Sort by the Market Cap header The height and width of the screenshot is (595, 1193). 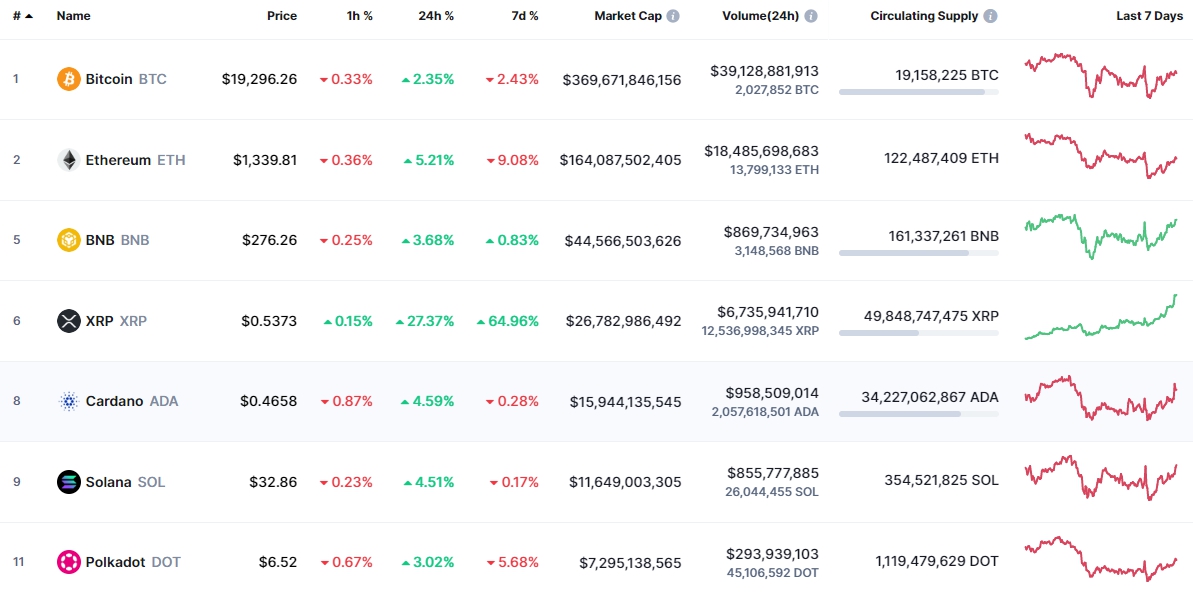pyautogui.click(x=628, y=16)
